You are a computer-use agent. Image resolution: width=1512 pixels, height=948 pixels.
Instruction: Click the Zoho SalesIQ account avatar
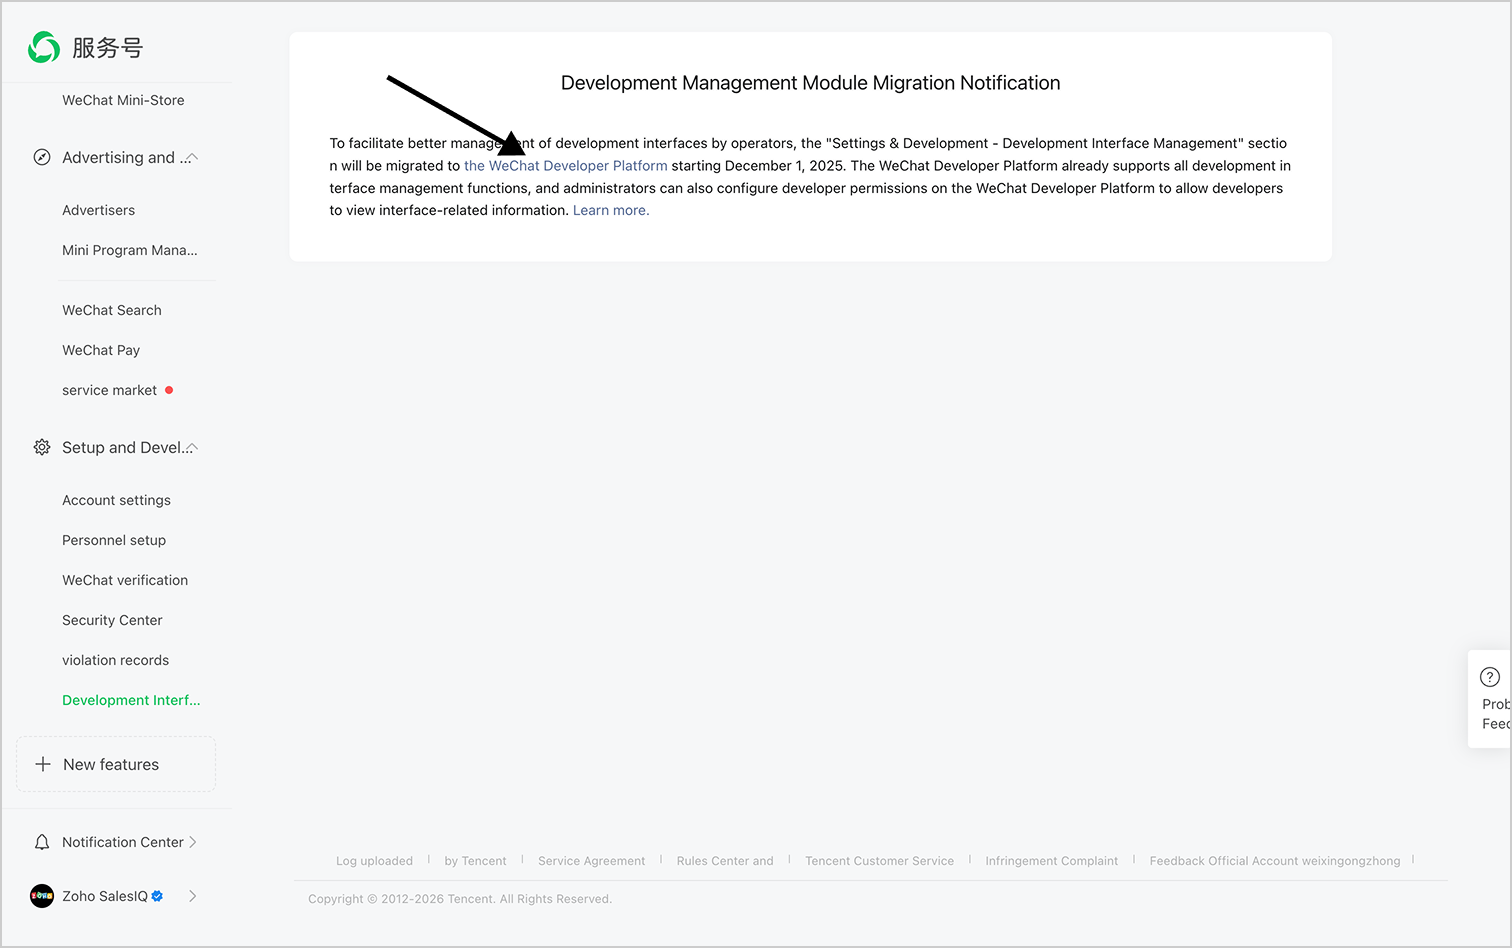coord(42,896)
